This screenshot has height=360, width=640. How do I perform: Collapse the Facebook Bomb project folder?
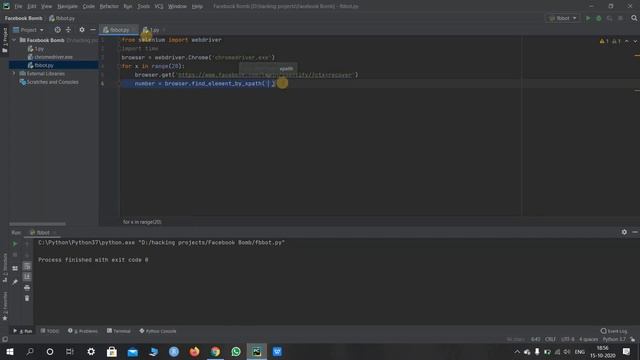(14, 40)
